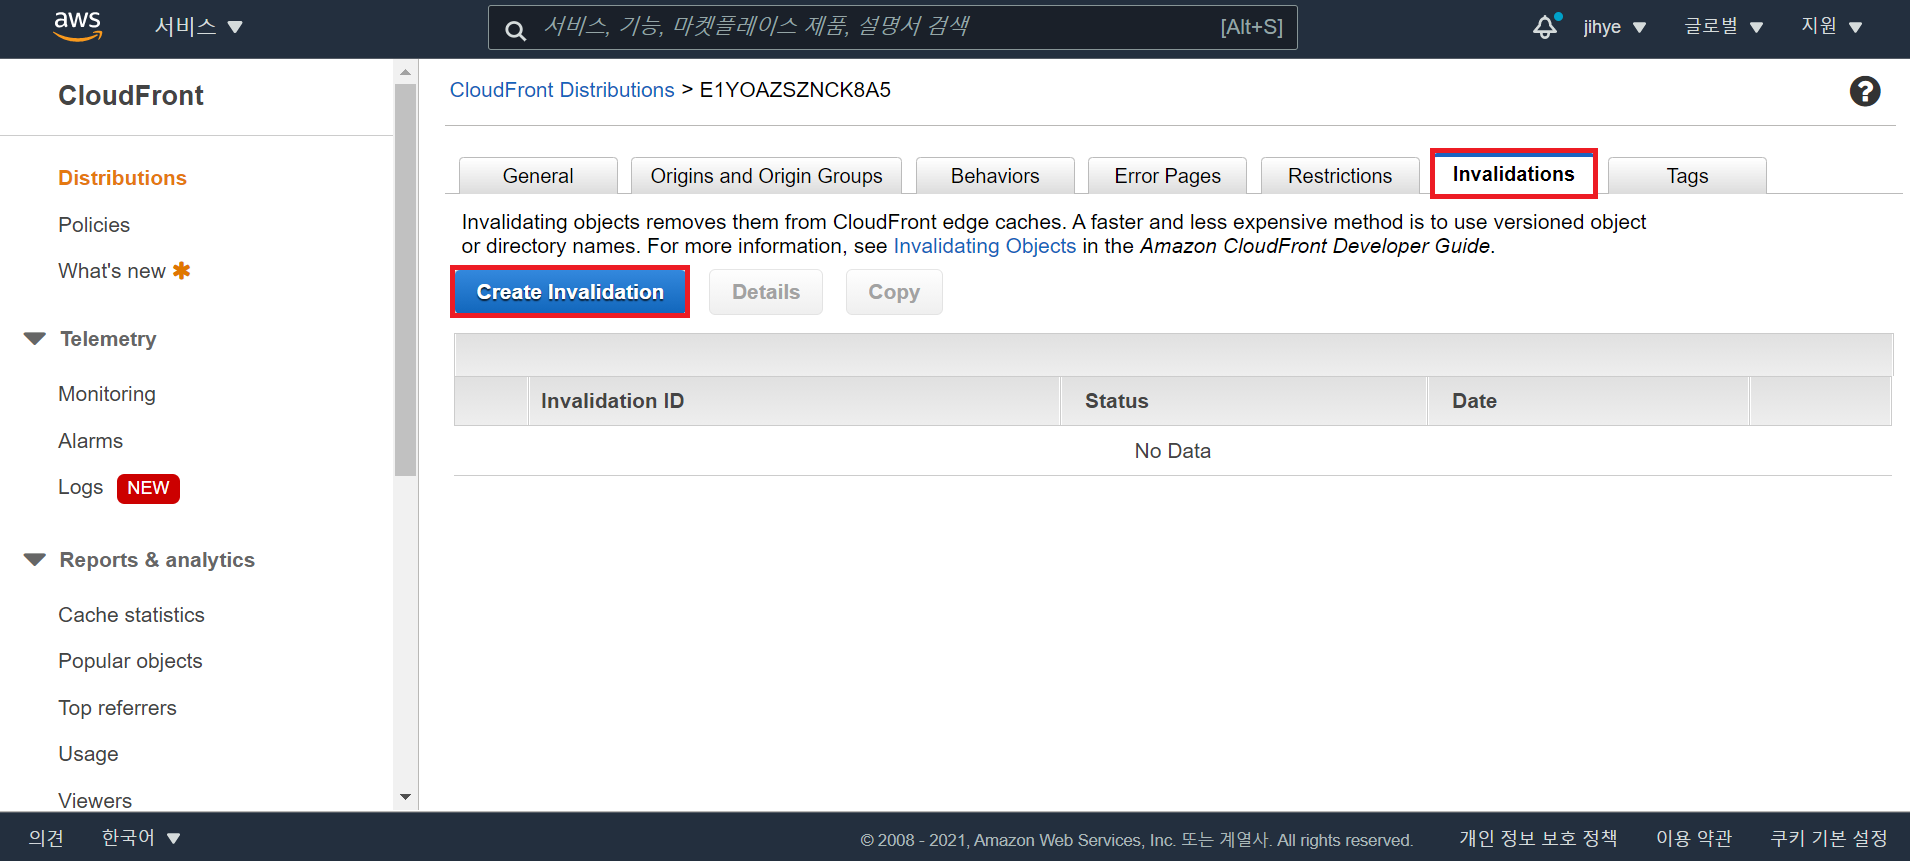Switch to the General tab

538,176
